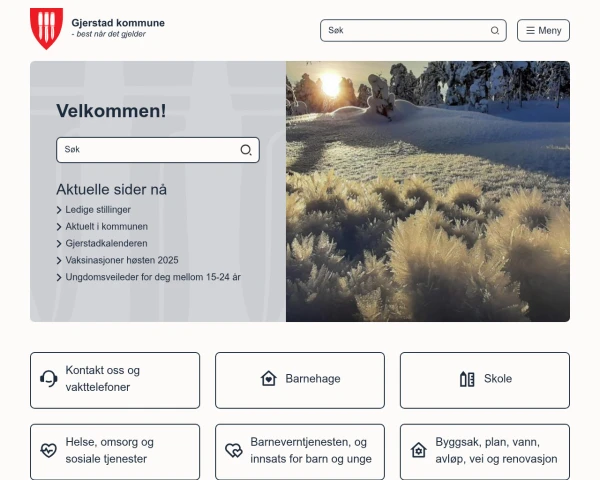Click the magnifier icon in welcome search box
The width and height of the screenshot is (600, 480).
246,150
